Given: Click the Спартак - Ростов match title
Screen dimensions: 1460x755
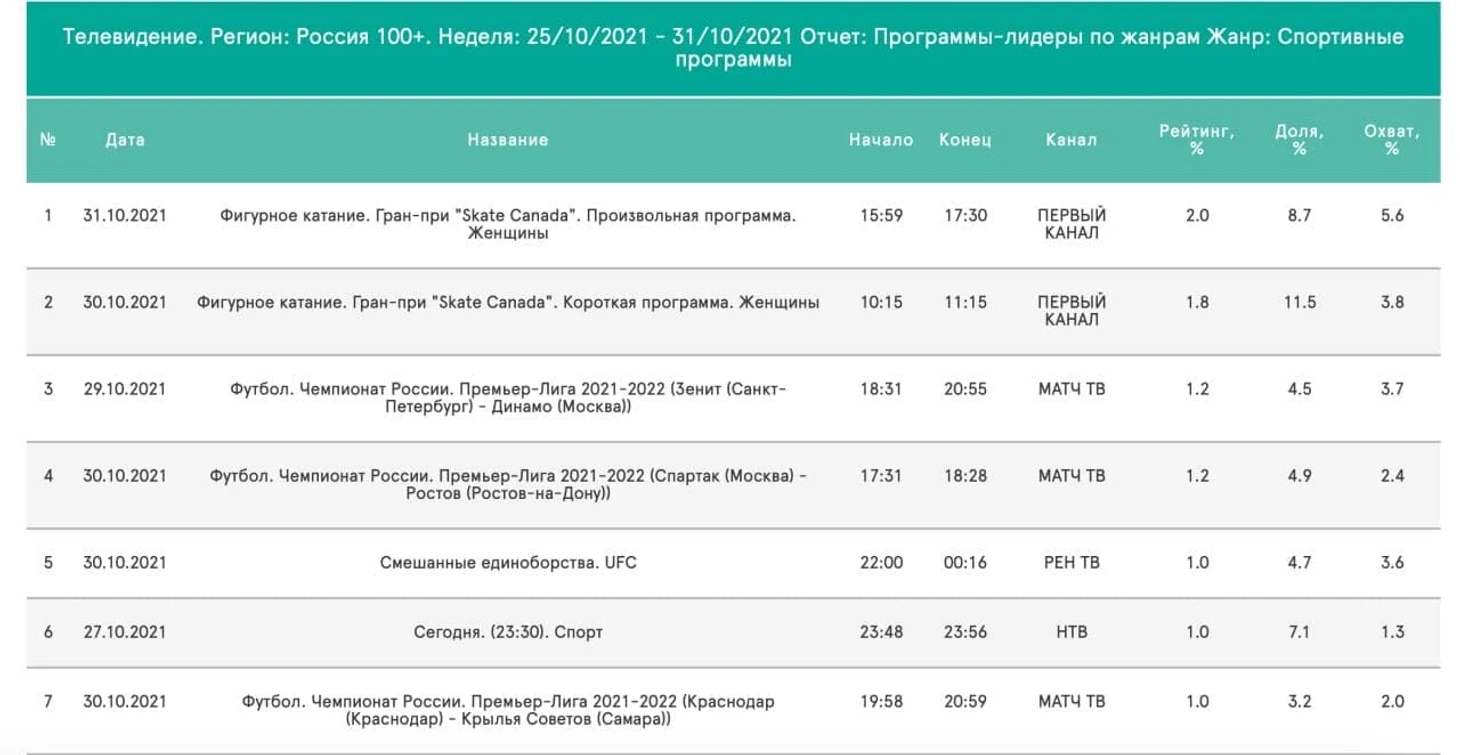Looking at the screenshot, I should (x=508, y=484).
